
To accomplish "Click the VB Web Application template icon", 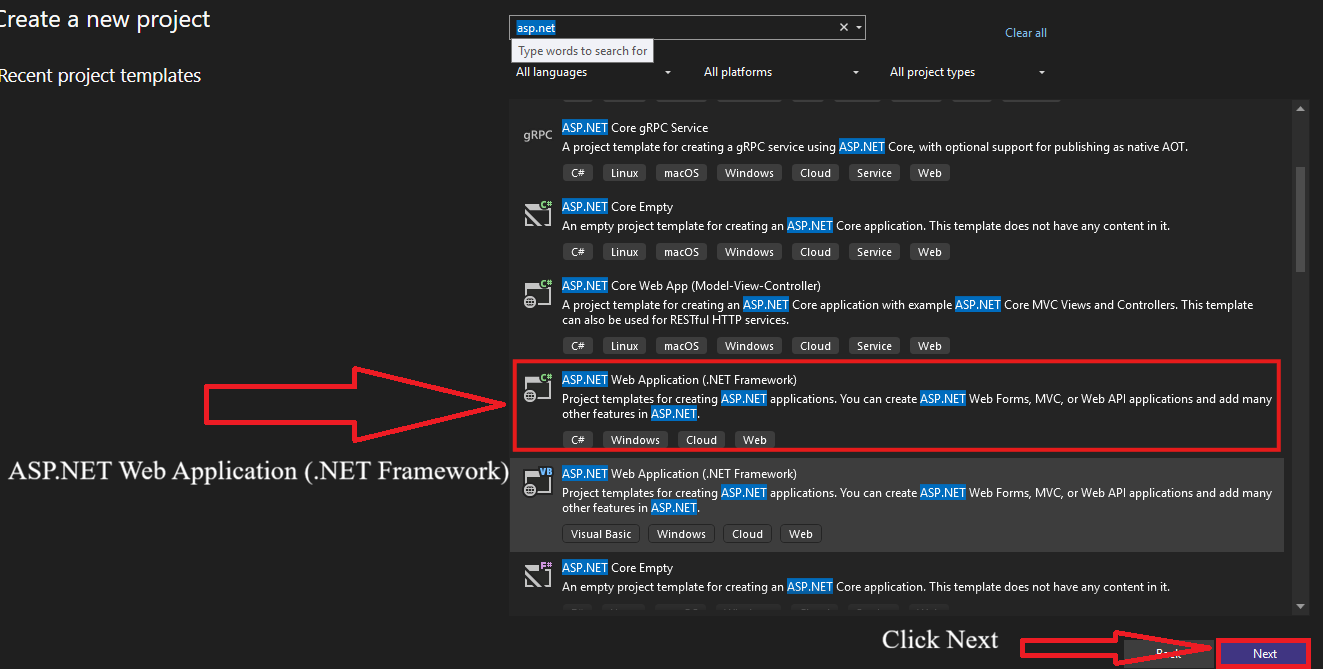I will coord(538,481).
